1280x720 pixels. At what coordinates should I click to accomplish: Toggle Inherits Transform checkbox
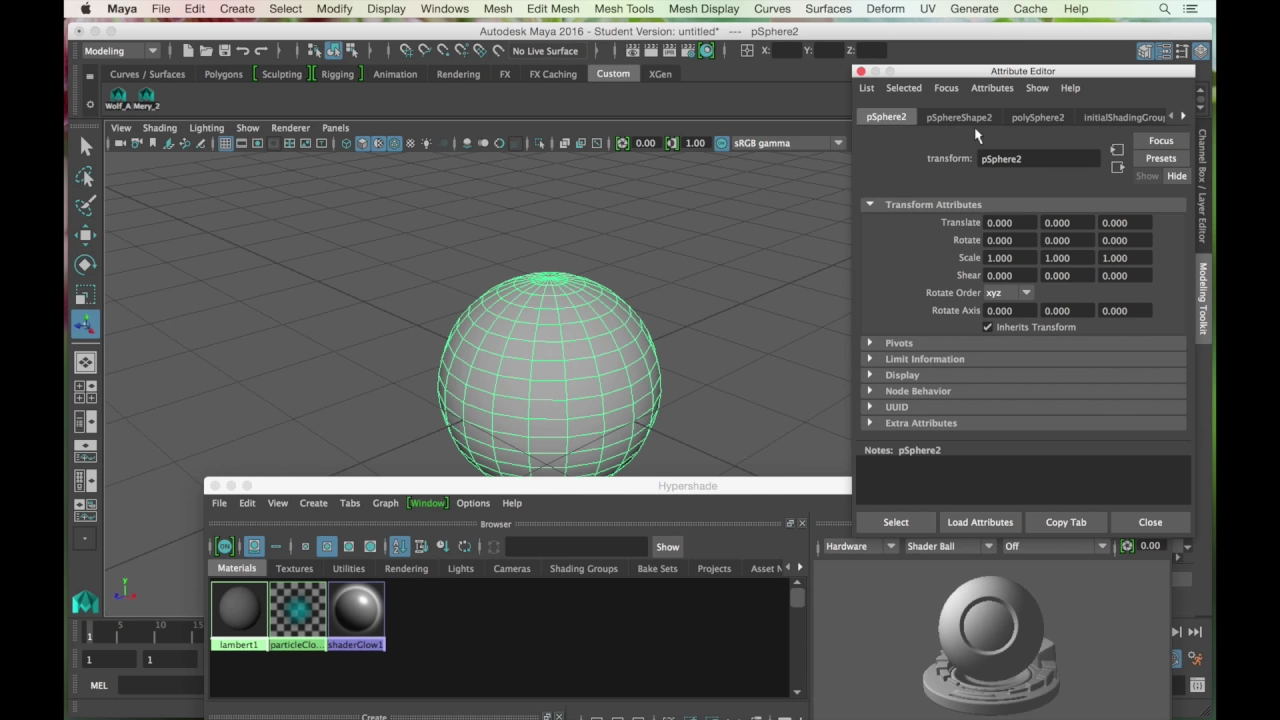point(988,327)
